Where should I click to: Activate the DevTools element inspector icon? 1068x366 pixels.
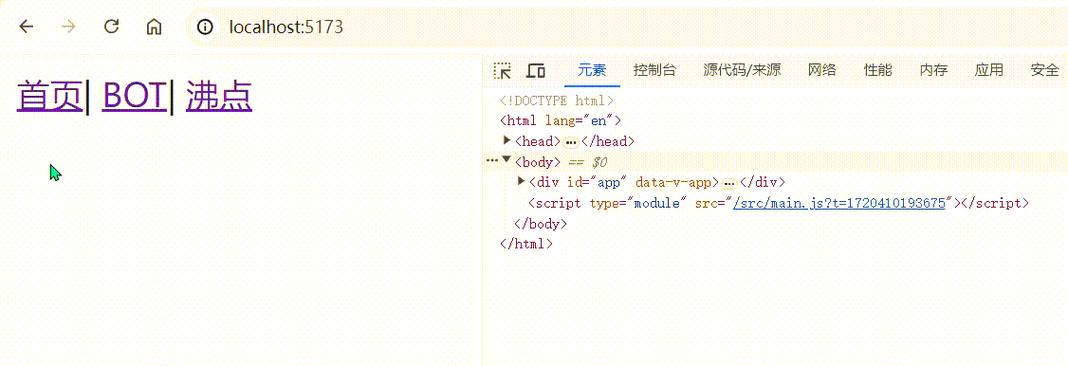click(503, 70)
